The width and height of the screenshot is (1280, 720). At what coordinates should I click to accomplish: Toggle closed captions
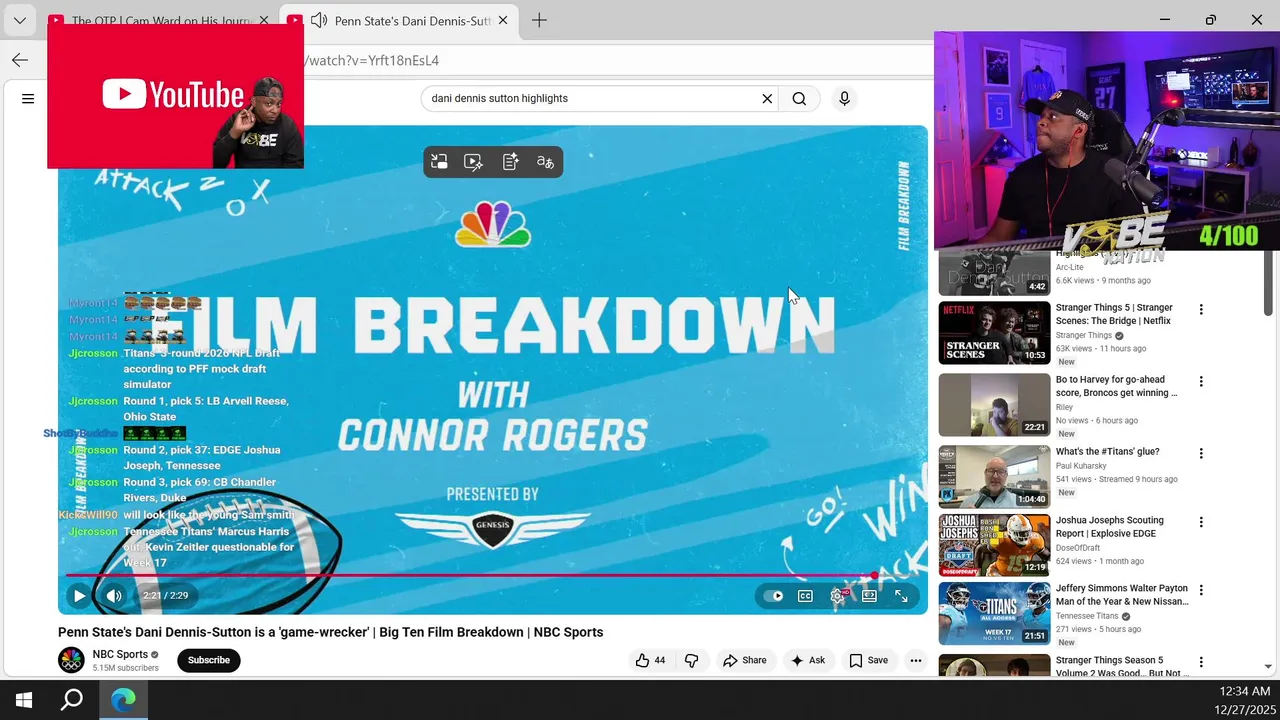(x=805, y=596)
